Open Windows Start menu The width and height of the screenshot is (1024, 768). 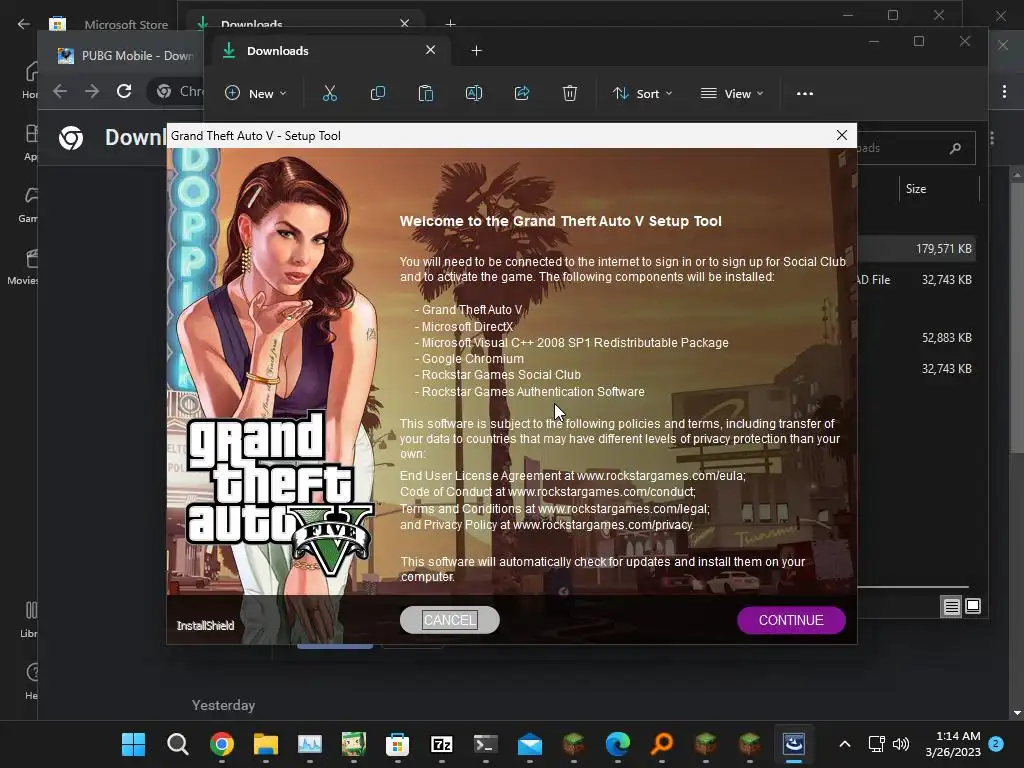pyautogui.click(x=133, y=744)
